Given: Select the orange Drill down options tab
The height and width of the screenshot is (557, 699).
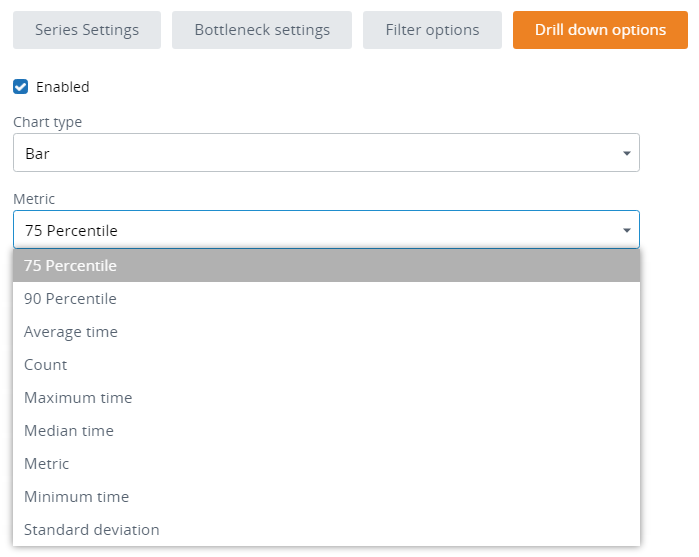Looking at the screenshot, I should [600, 30].
